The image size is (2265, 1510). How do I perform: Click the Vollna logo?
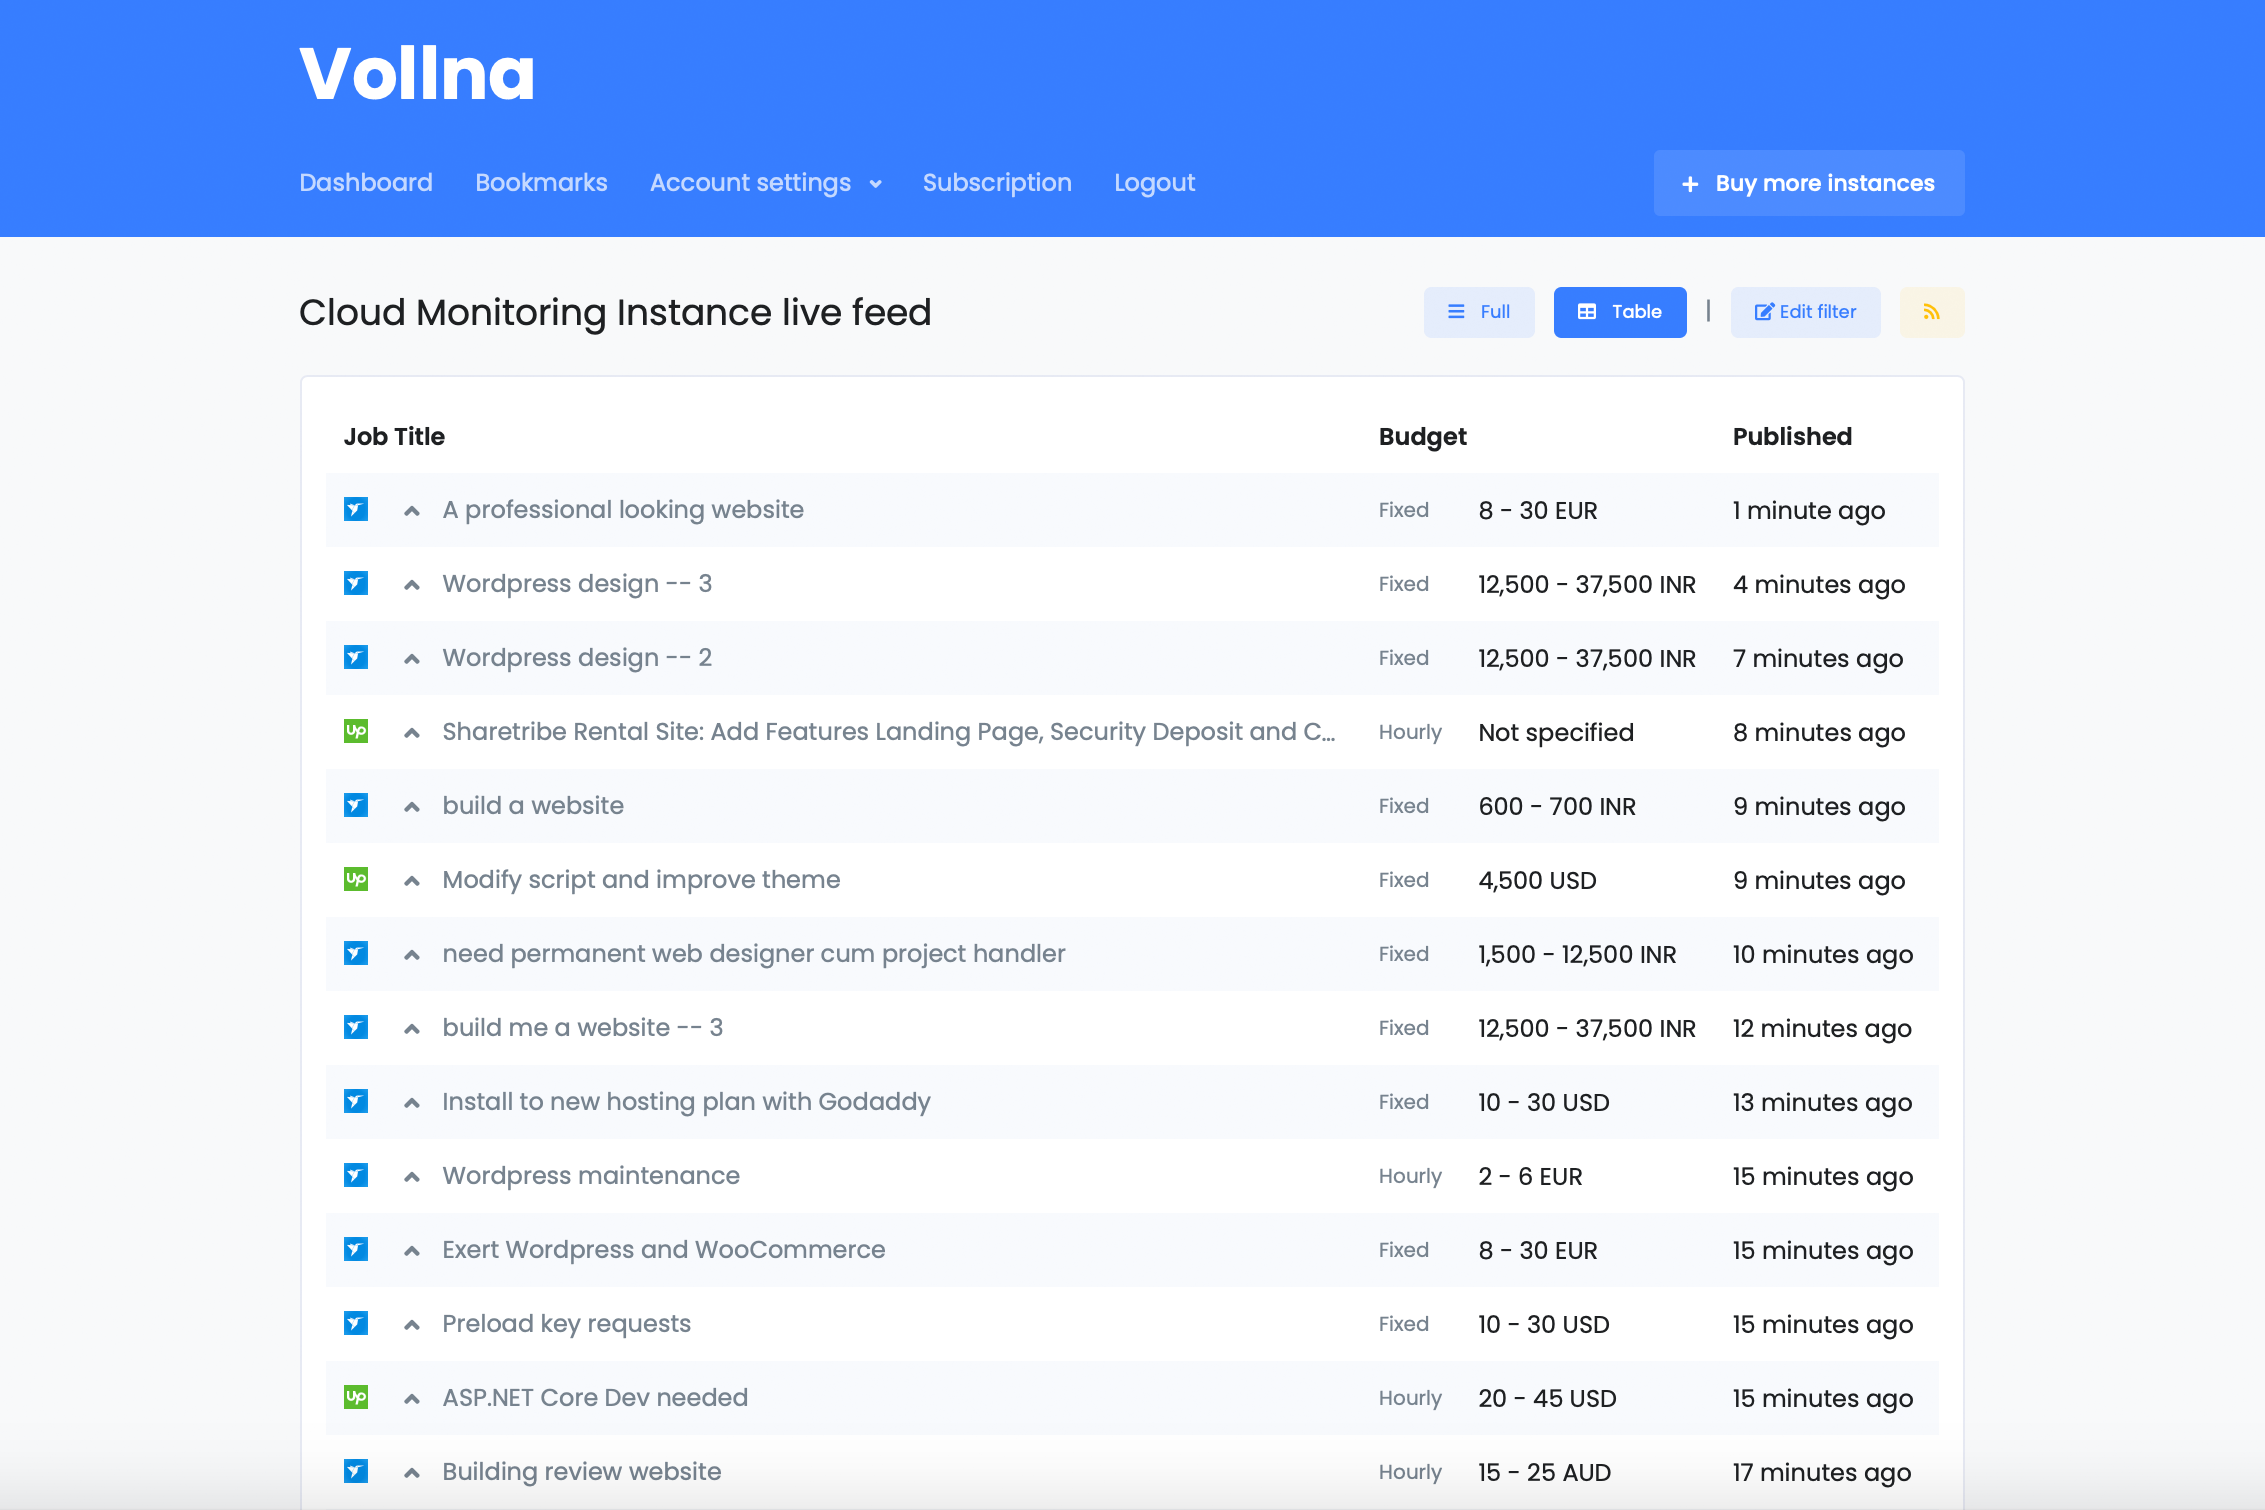click(417, 74)
